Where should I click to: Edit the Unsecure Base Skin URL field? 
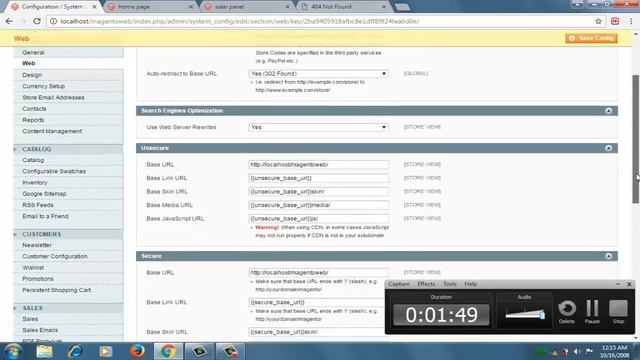318,191
